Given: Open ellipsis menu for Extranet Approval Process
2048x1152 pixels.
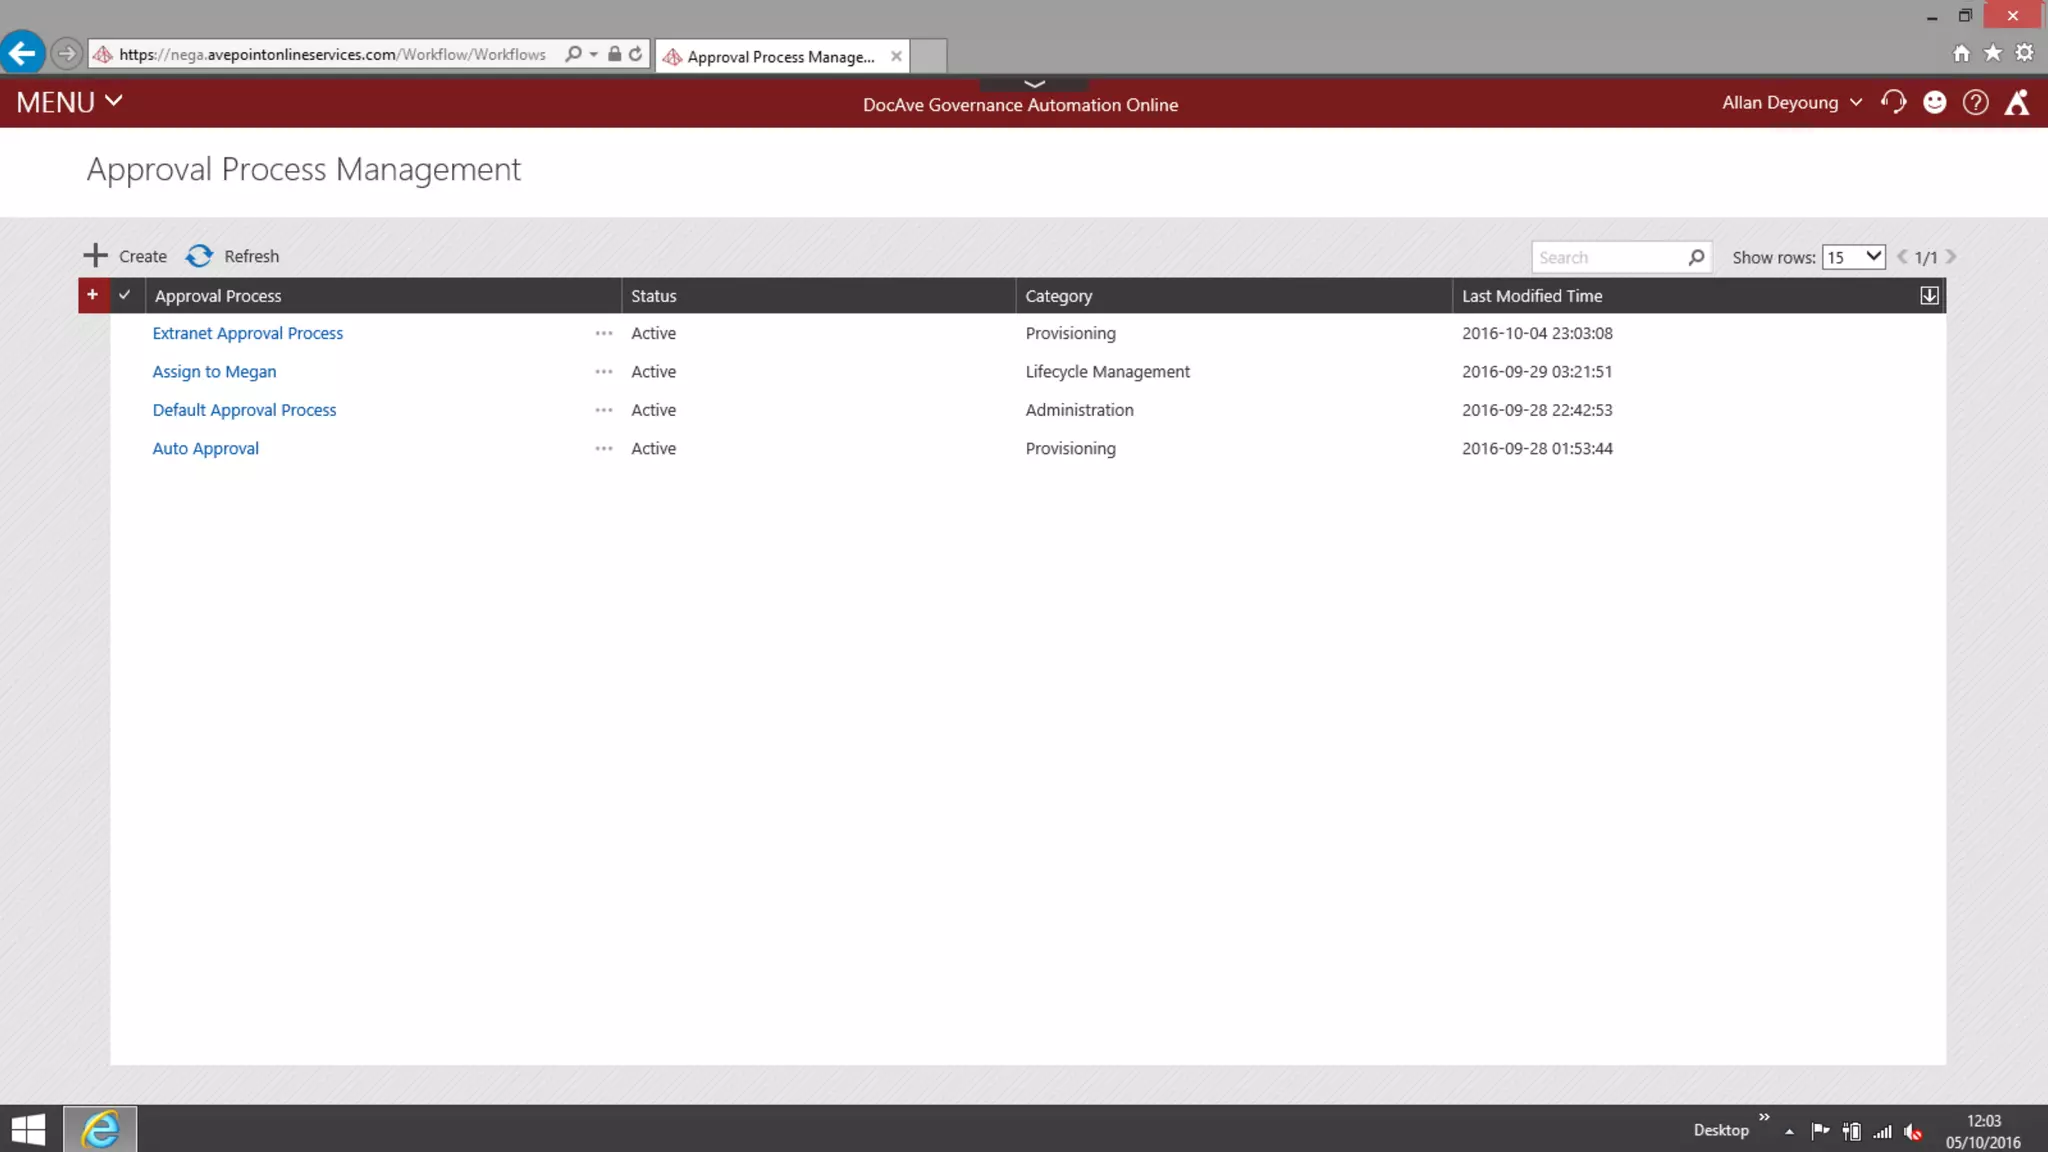Looking at the screenshot, I should pyautogui.click(x=603, y=333).
